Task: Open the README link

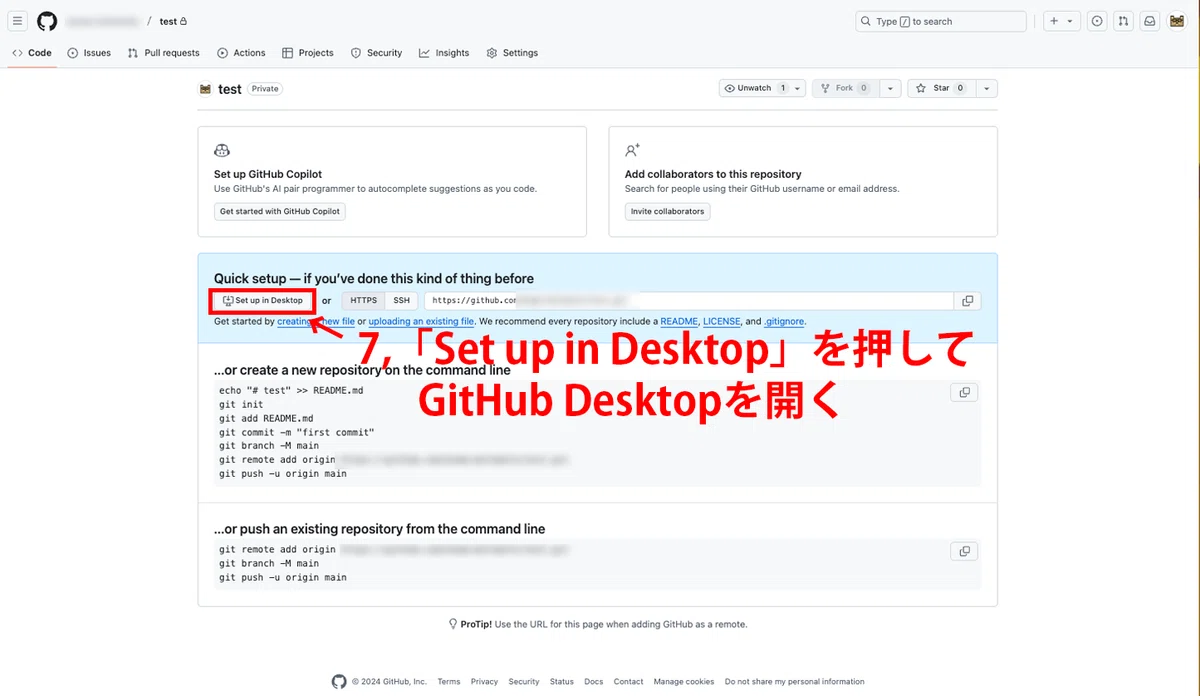Action: click(679, 322)
